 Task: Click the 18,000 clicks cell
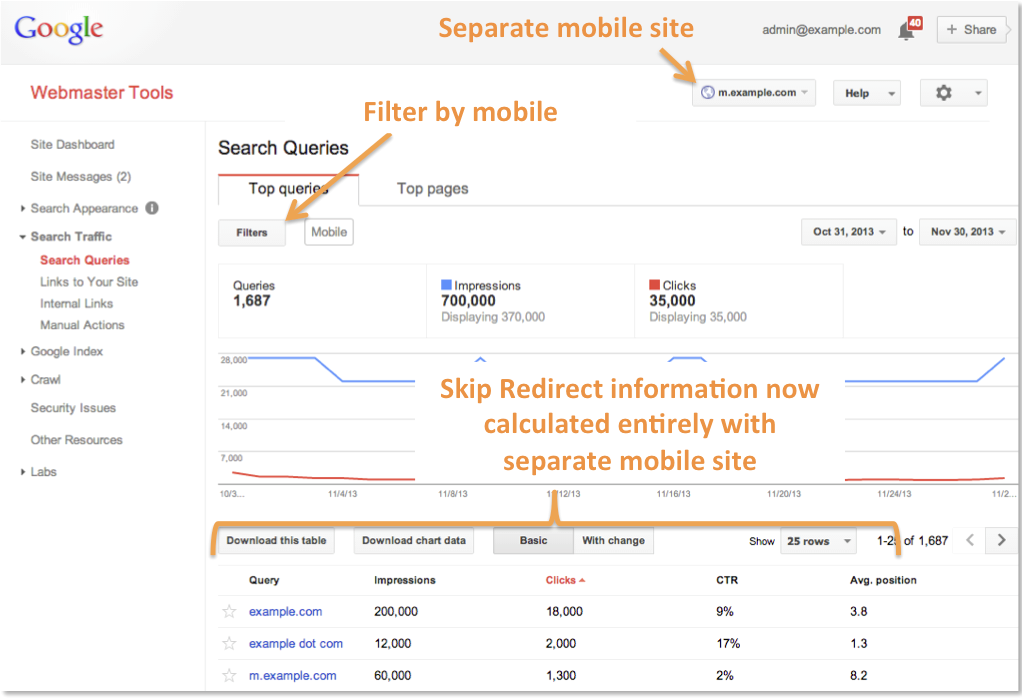(564, 612)
